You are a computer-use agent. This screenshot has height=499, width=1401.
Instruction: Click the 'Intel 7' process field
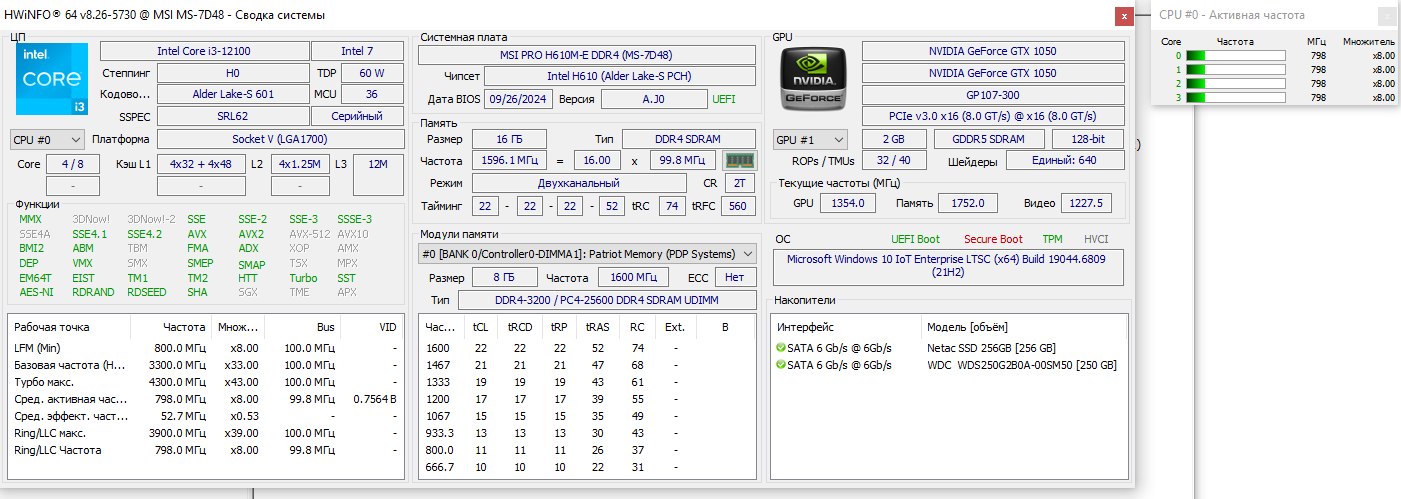[x=357, y=51]
